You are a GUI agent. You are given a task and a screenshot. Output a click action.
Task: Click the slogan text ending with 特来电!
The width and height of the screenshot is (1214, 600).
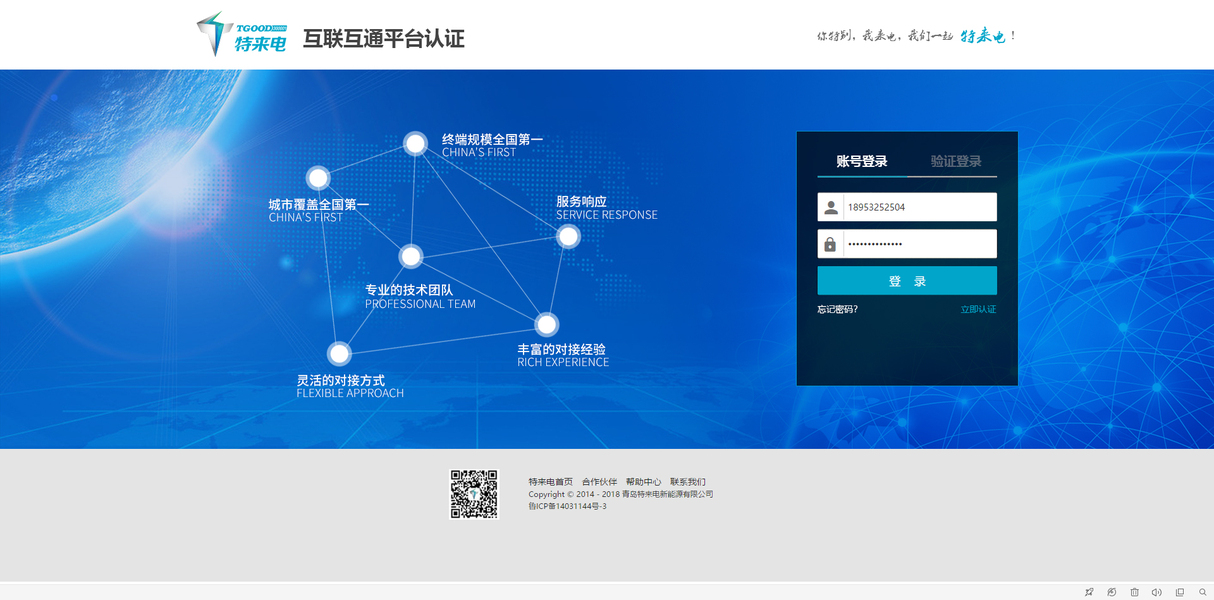916,36
